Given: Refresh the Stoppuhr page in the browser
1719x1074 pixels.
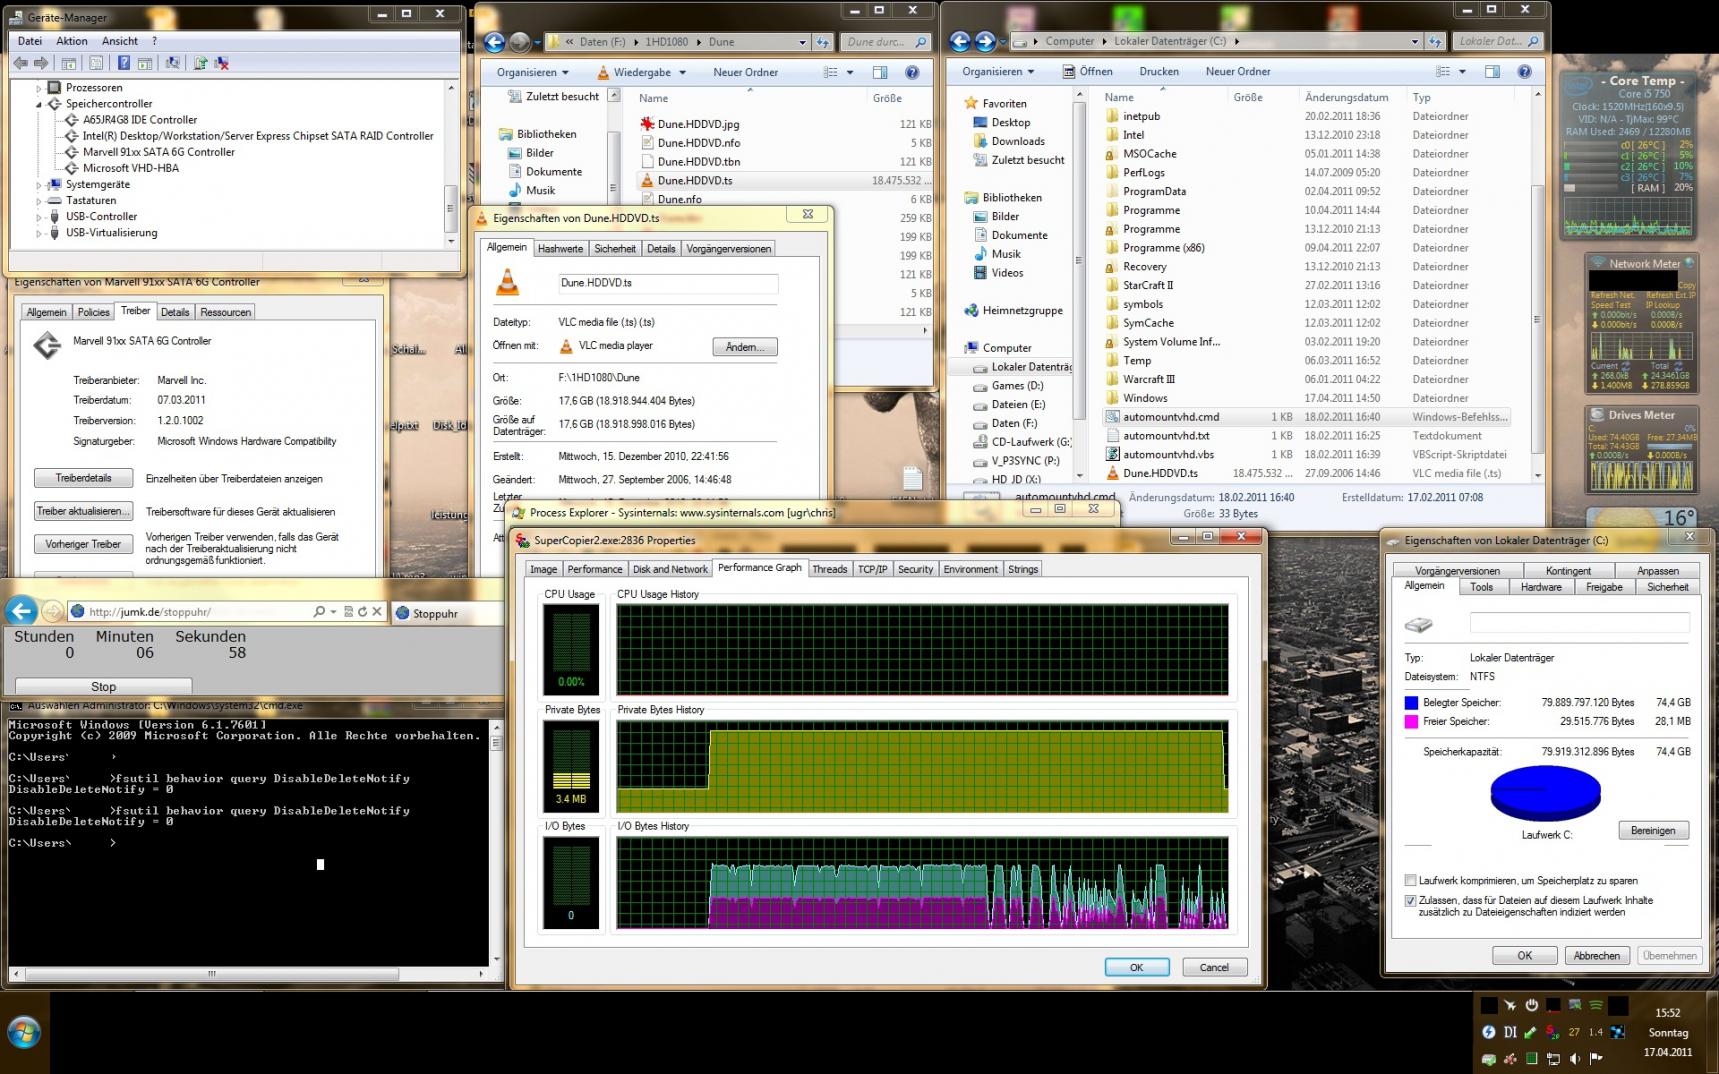Looking at the screenshot, I should pos(362,612).
